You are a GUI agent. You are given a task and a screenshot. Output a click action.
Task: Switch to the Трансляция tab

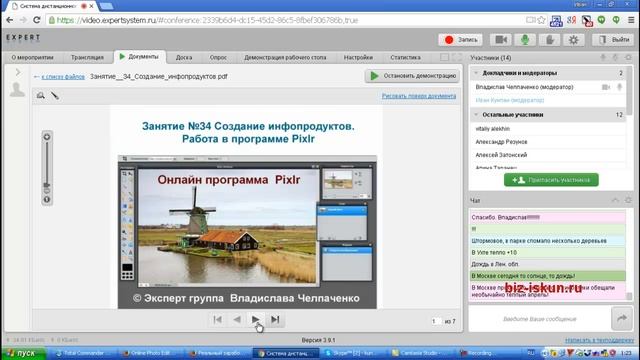point(87,58)
